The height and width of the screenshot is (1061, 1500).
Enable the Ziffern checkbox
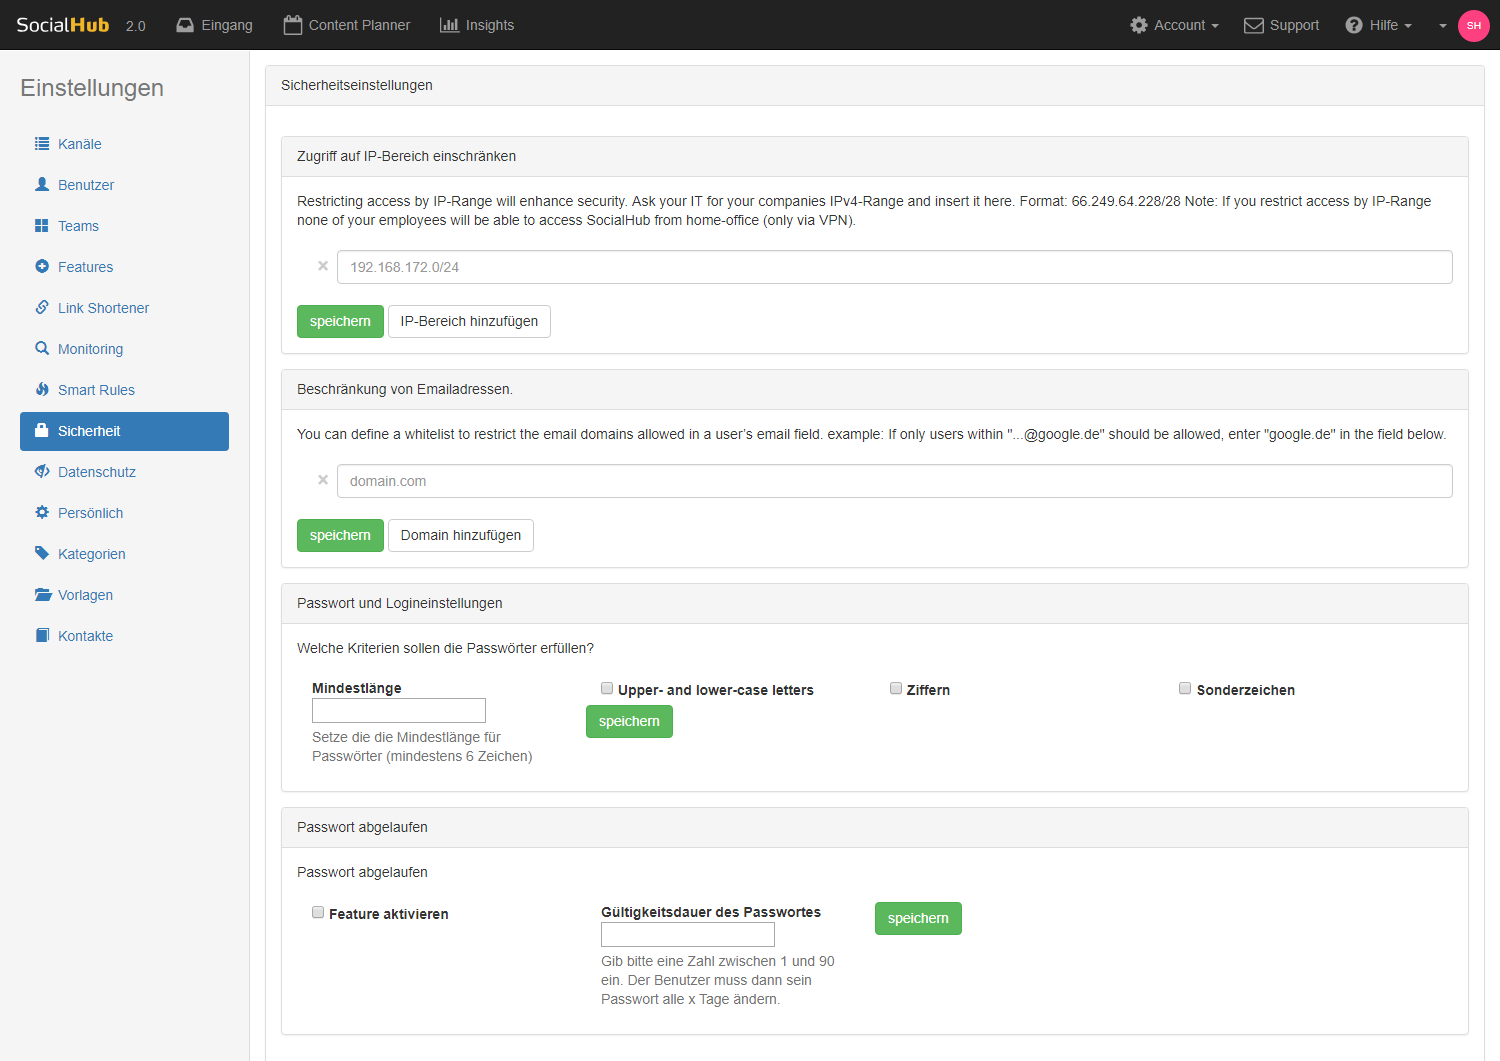coord(896,688)
